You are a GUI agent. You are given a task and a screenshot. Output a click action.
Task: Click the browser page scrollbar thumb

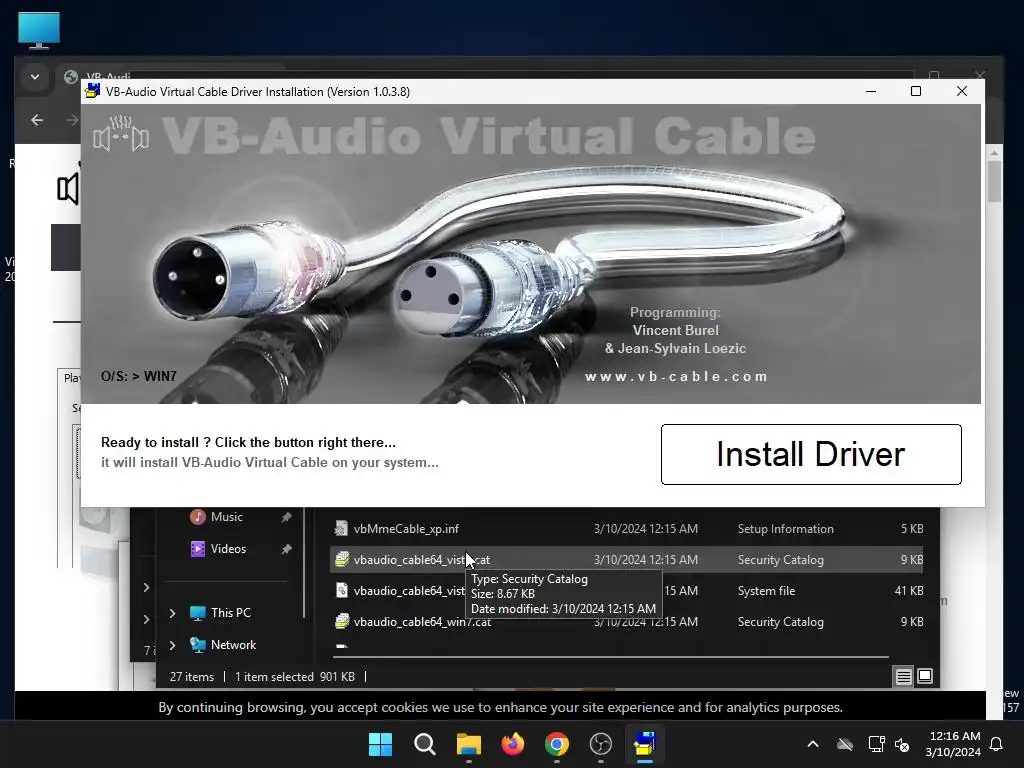995,181
